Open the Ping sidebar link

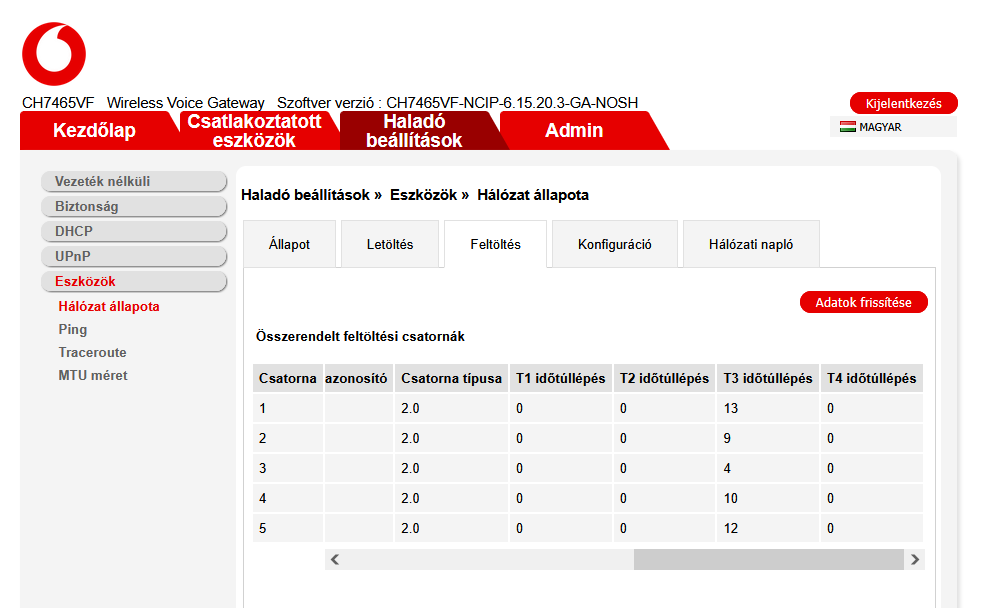click(72, 329)
